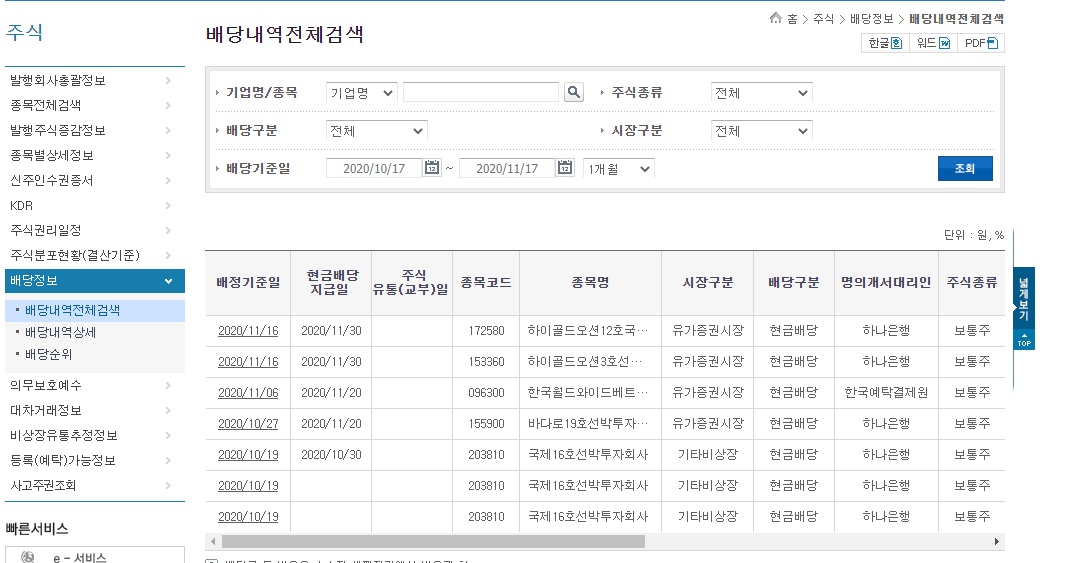
Task: Select 배당순위 submenu item
Action: coord(48,354)
